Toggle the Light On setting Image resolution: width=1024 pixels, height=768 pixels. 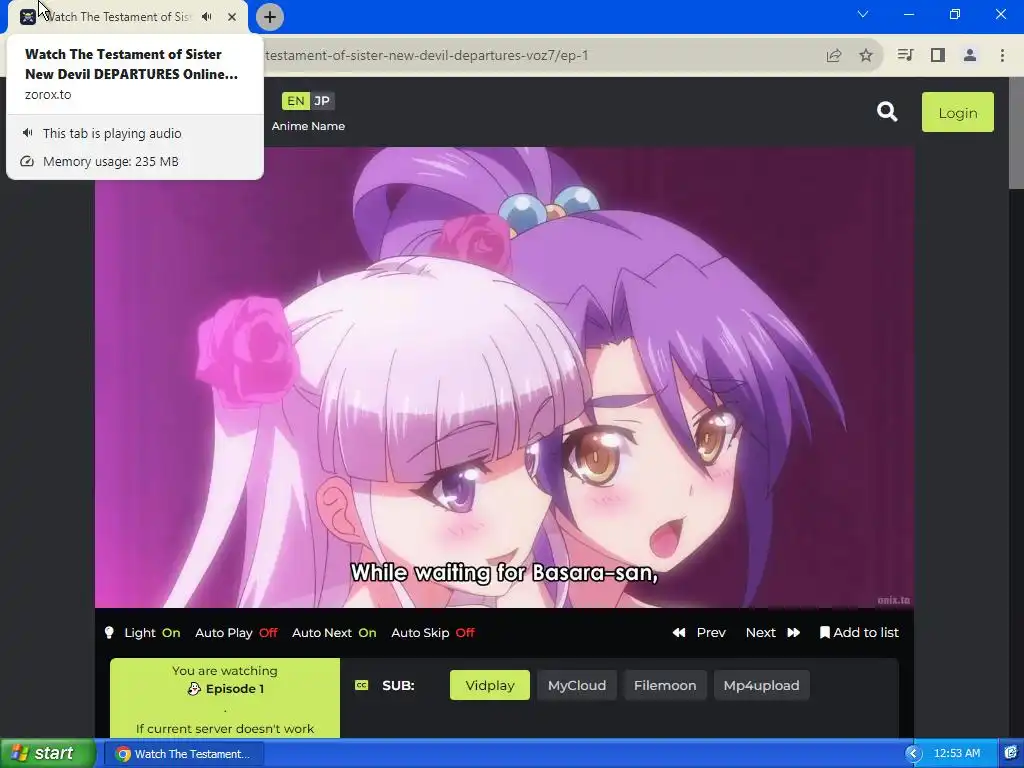pyautogui.click(x=152, y=632)
